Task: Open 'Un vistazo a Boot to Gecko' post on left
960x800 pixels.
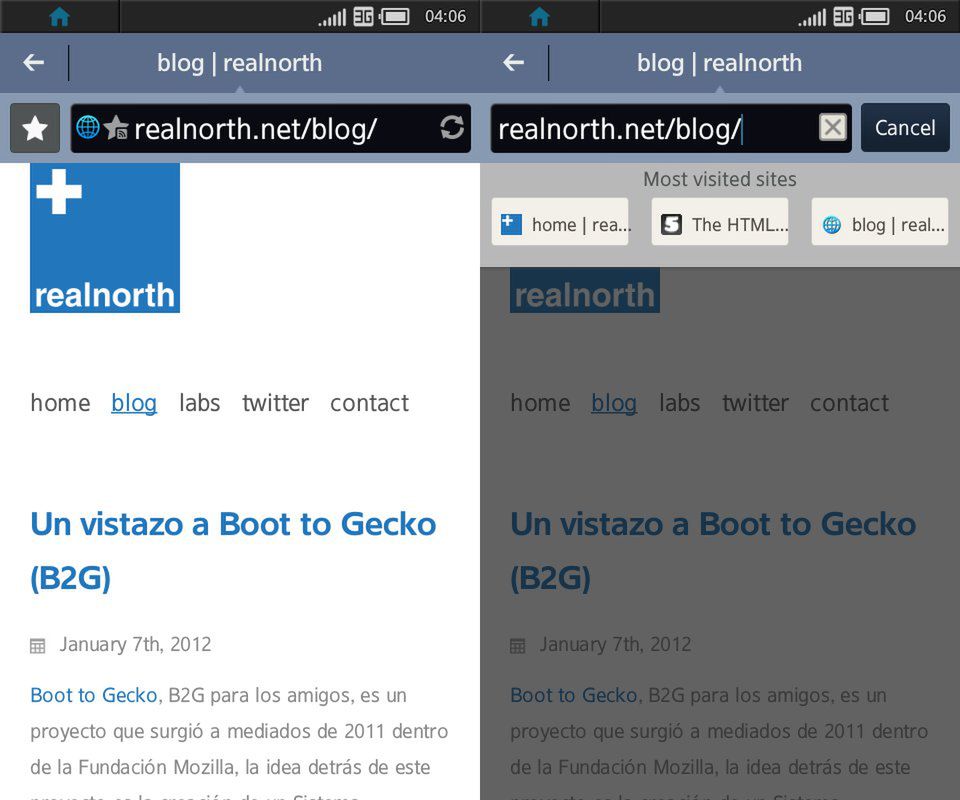Action: 233,551
